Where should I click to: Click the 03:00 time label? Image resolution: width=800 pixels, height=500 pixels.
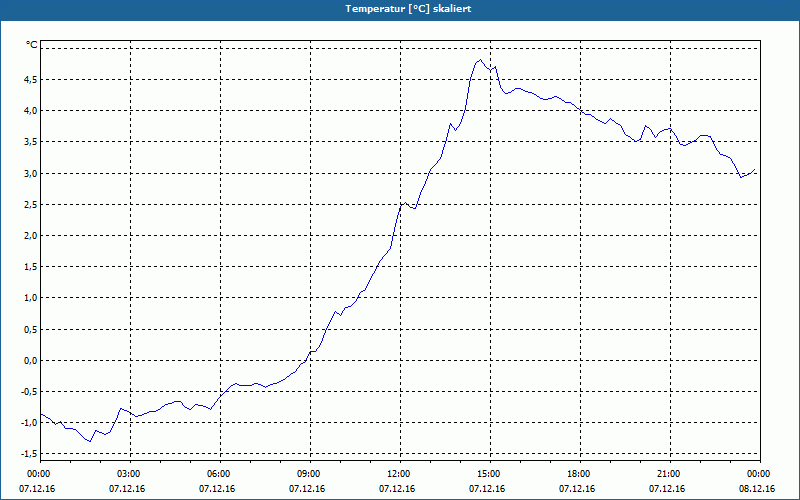click(130, 474)
